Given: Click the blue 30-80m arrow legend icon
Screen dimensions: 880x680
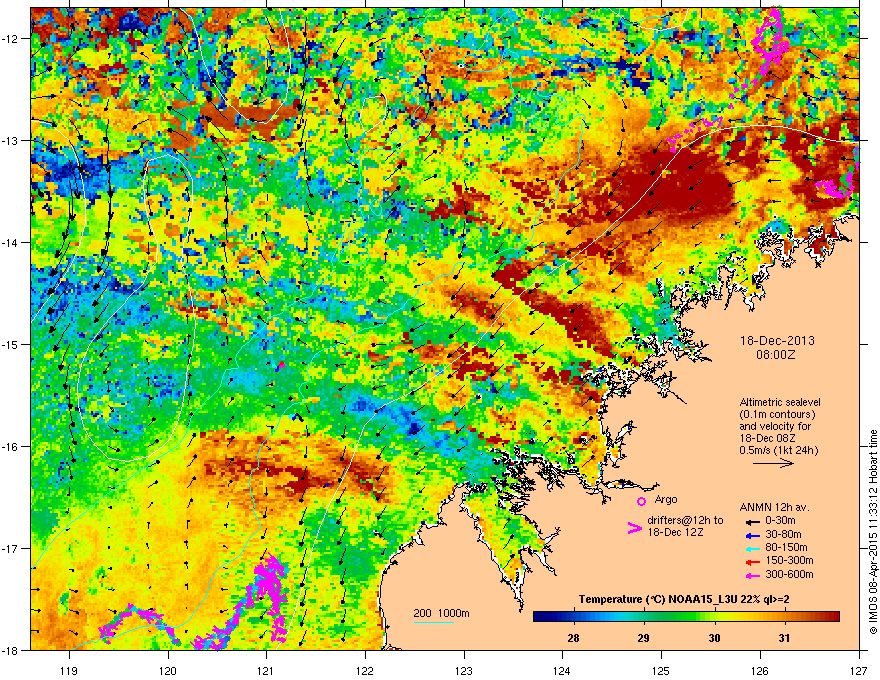Looking at the screenshot, I should (751, 535).
